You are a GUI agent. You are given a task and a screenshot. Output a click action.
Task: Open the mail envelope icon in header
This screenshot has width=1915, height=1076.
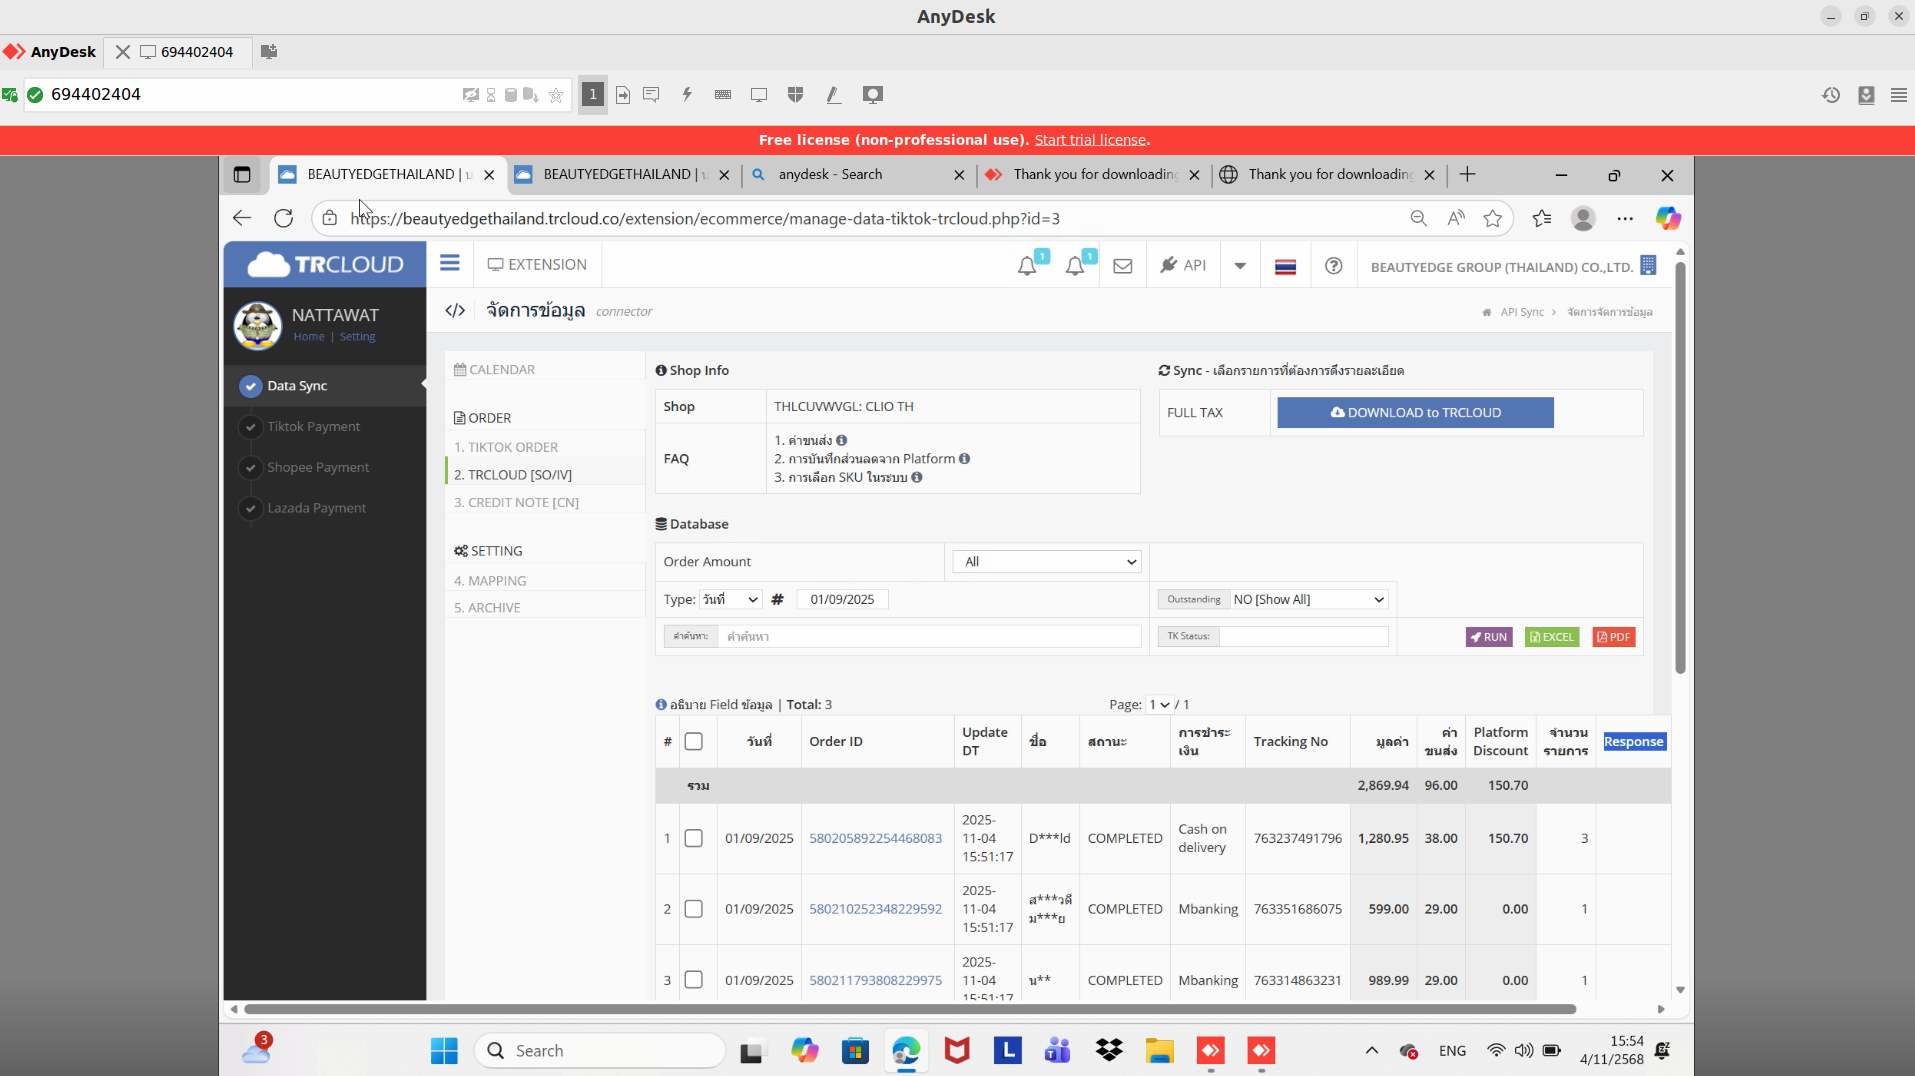pyautogui.click(x=1122, y=266)
